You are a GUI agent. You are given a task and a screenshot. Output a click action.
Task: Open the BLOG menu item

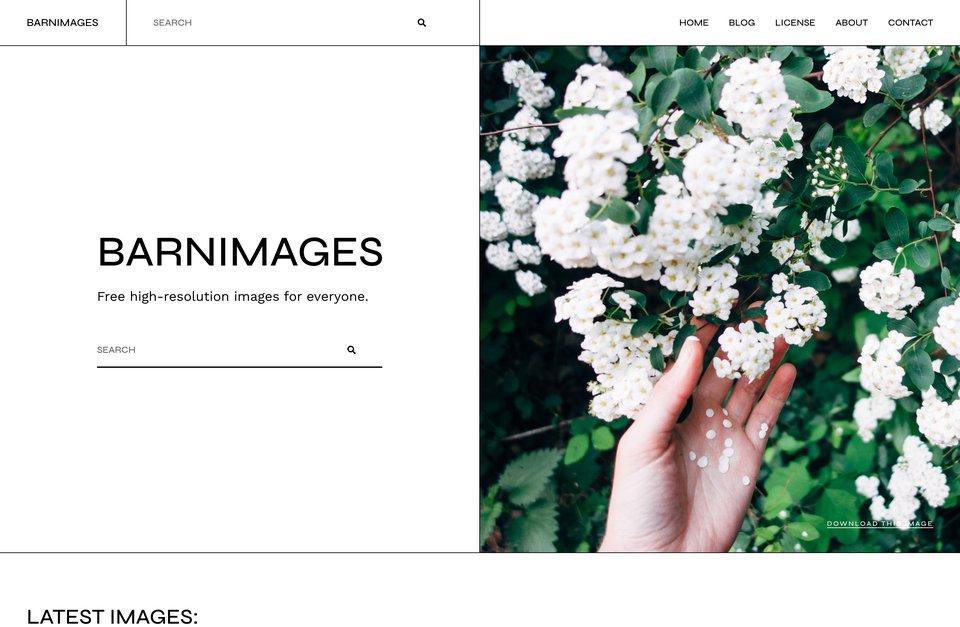(x=741, y=23)
